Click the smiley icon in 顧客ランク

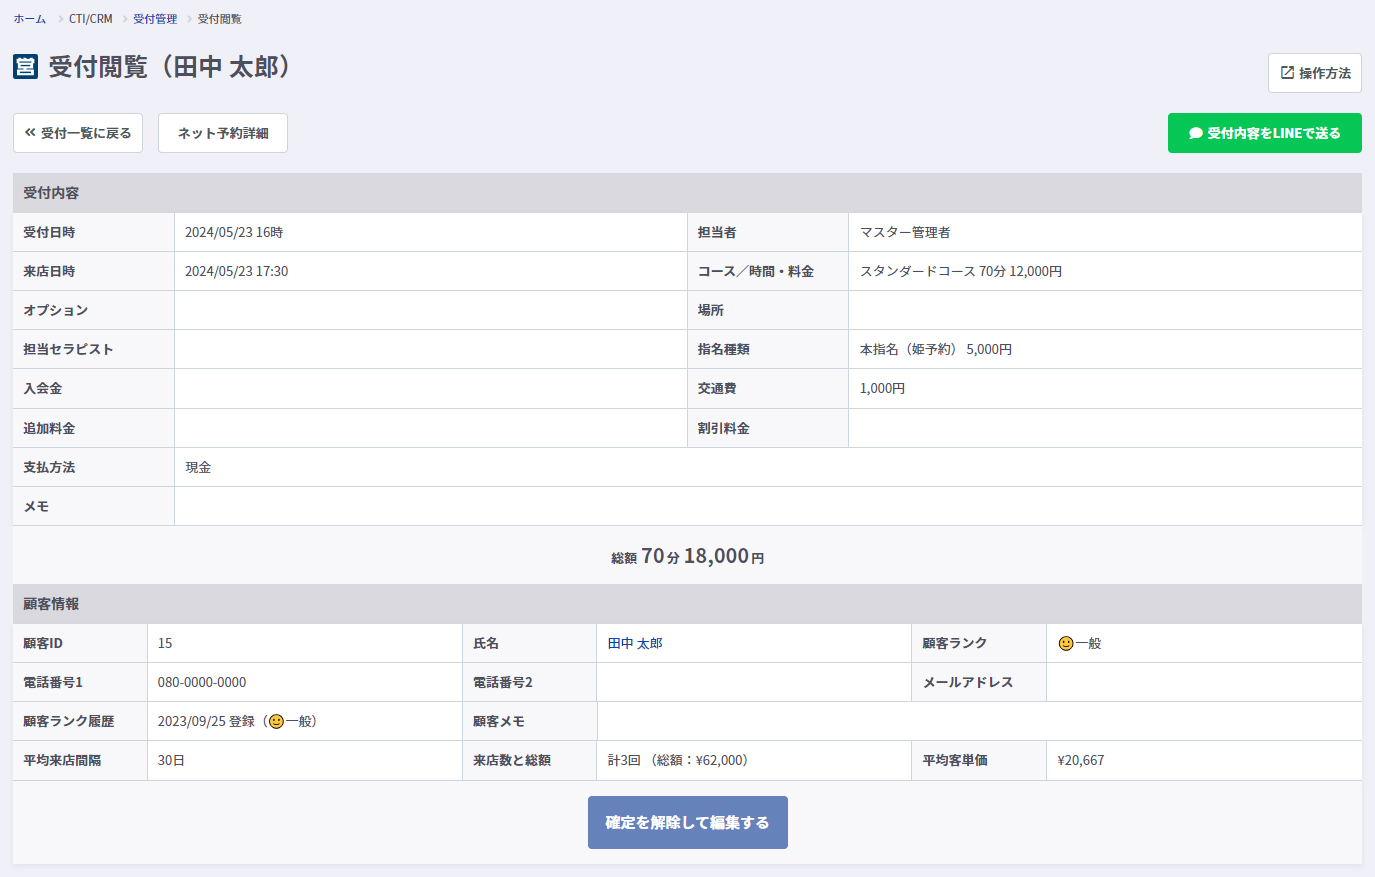coord(1066,644)
